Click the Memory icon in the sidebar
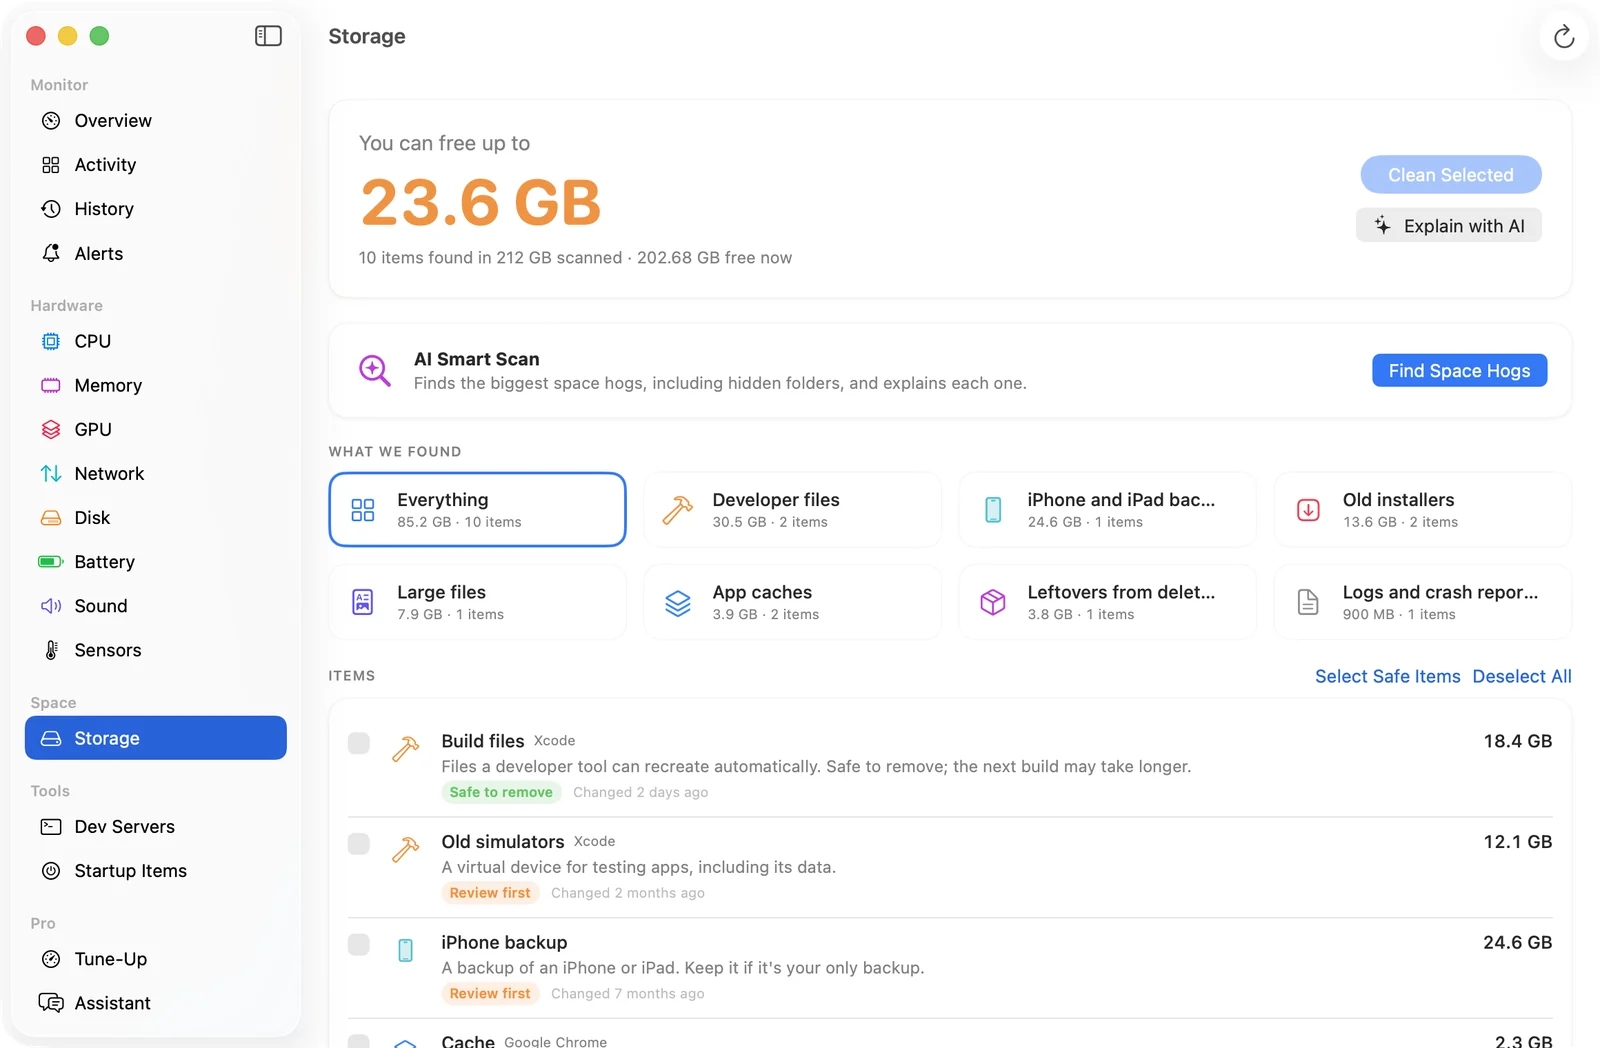Image resolution: width=1600 pixels, height=1048 pixels. click(51, 385)
